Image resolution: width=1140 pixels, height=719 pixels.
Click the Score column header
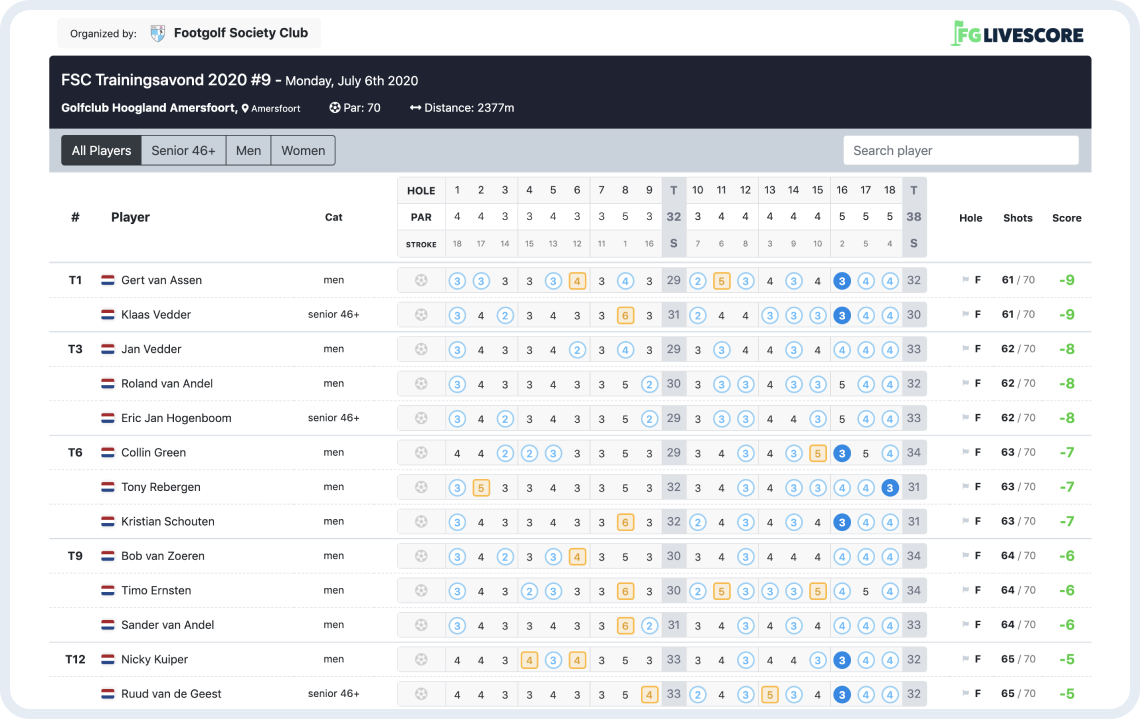pyautogui.click(x=1066, y=218)
